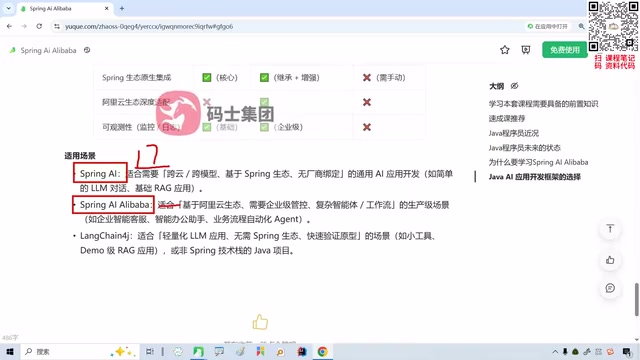Click the site info icon in address bar
The height and width of the screenshot is (360, 640).
57,26
